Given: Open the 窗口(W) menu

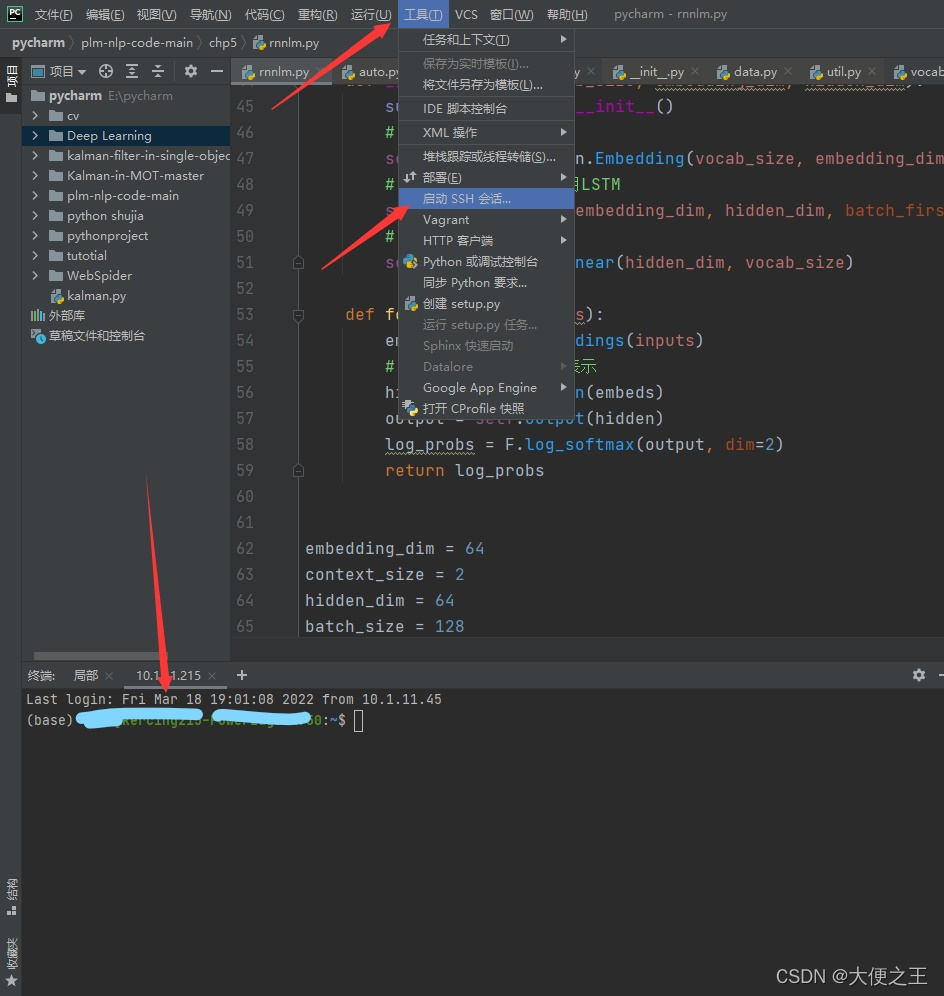Looking at the screenshot, I should (x=511, y=14).
